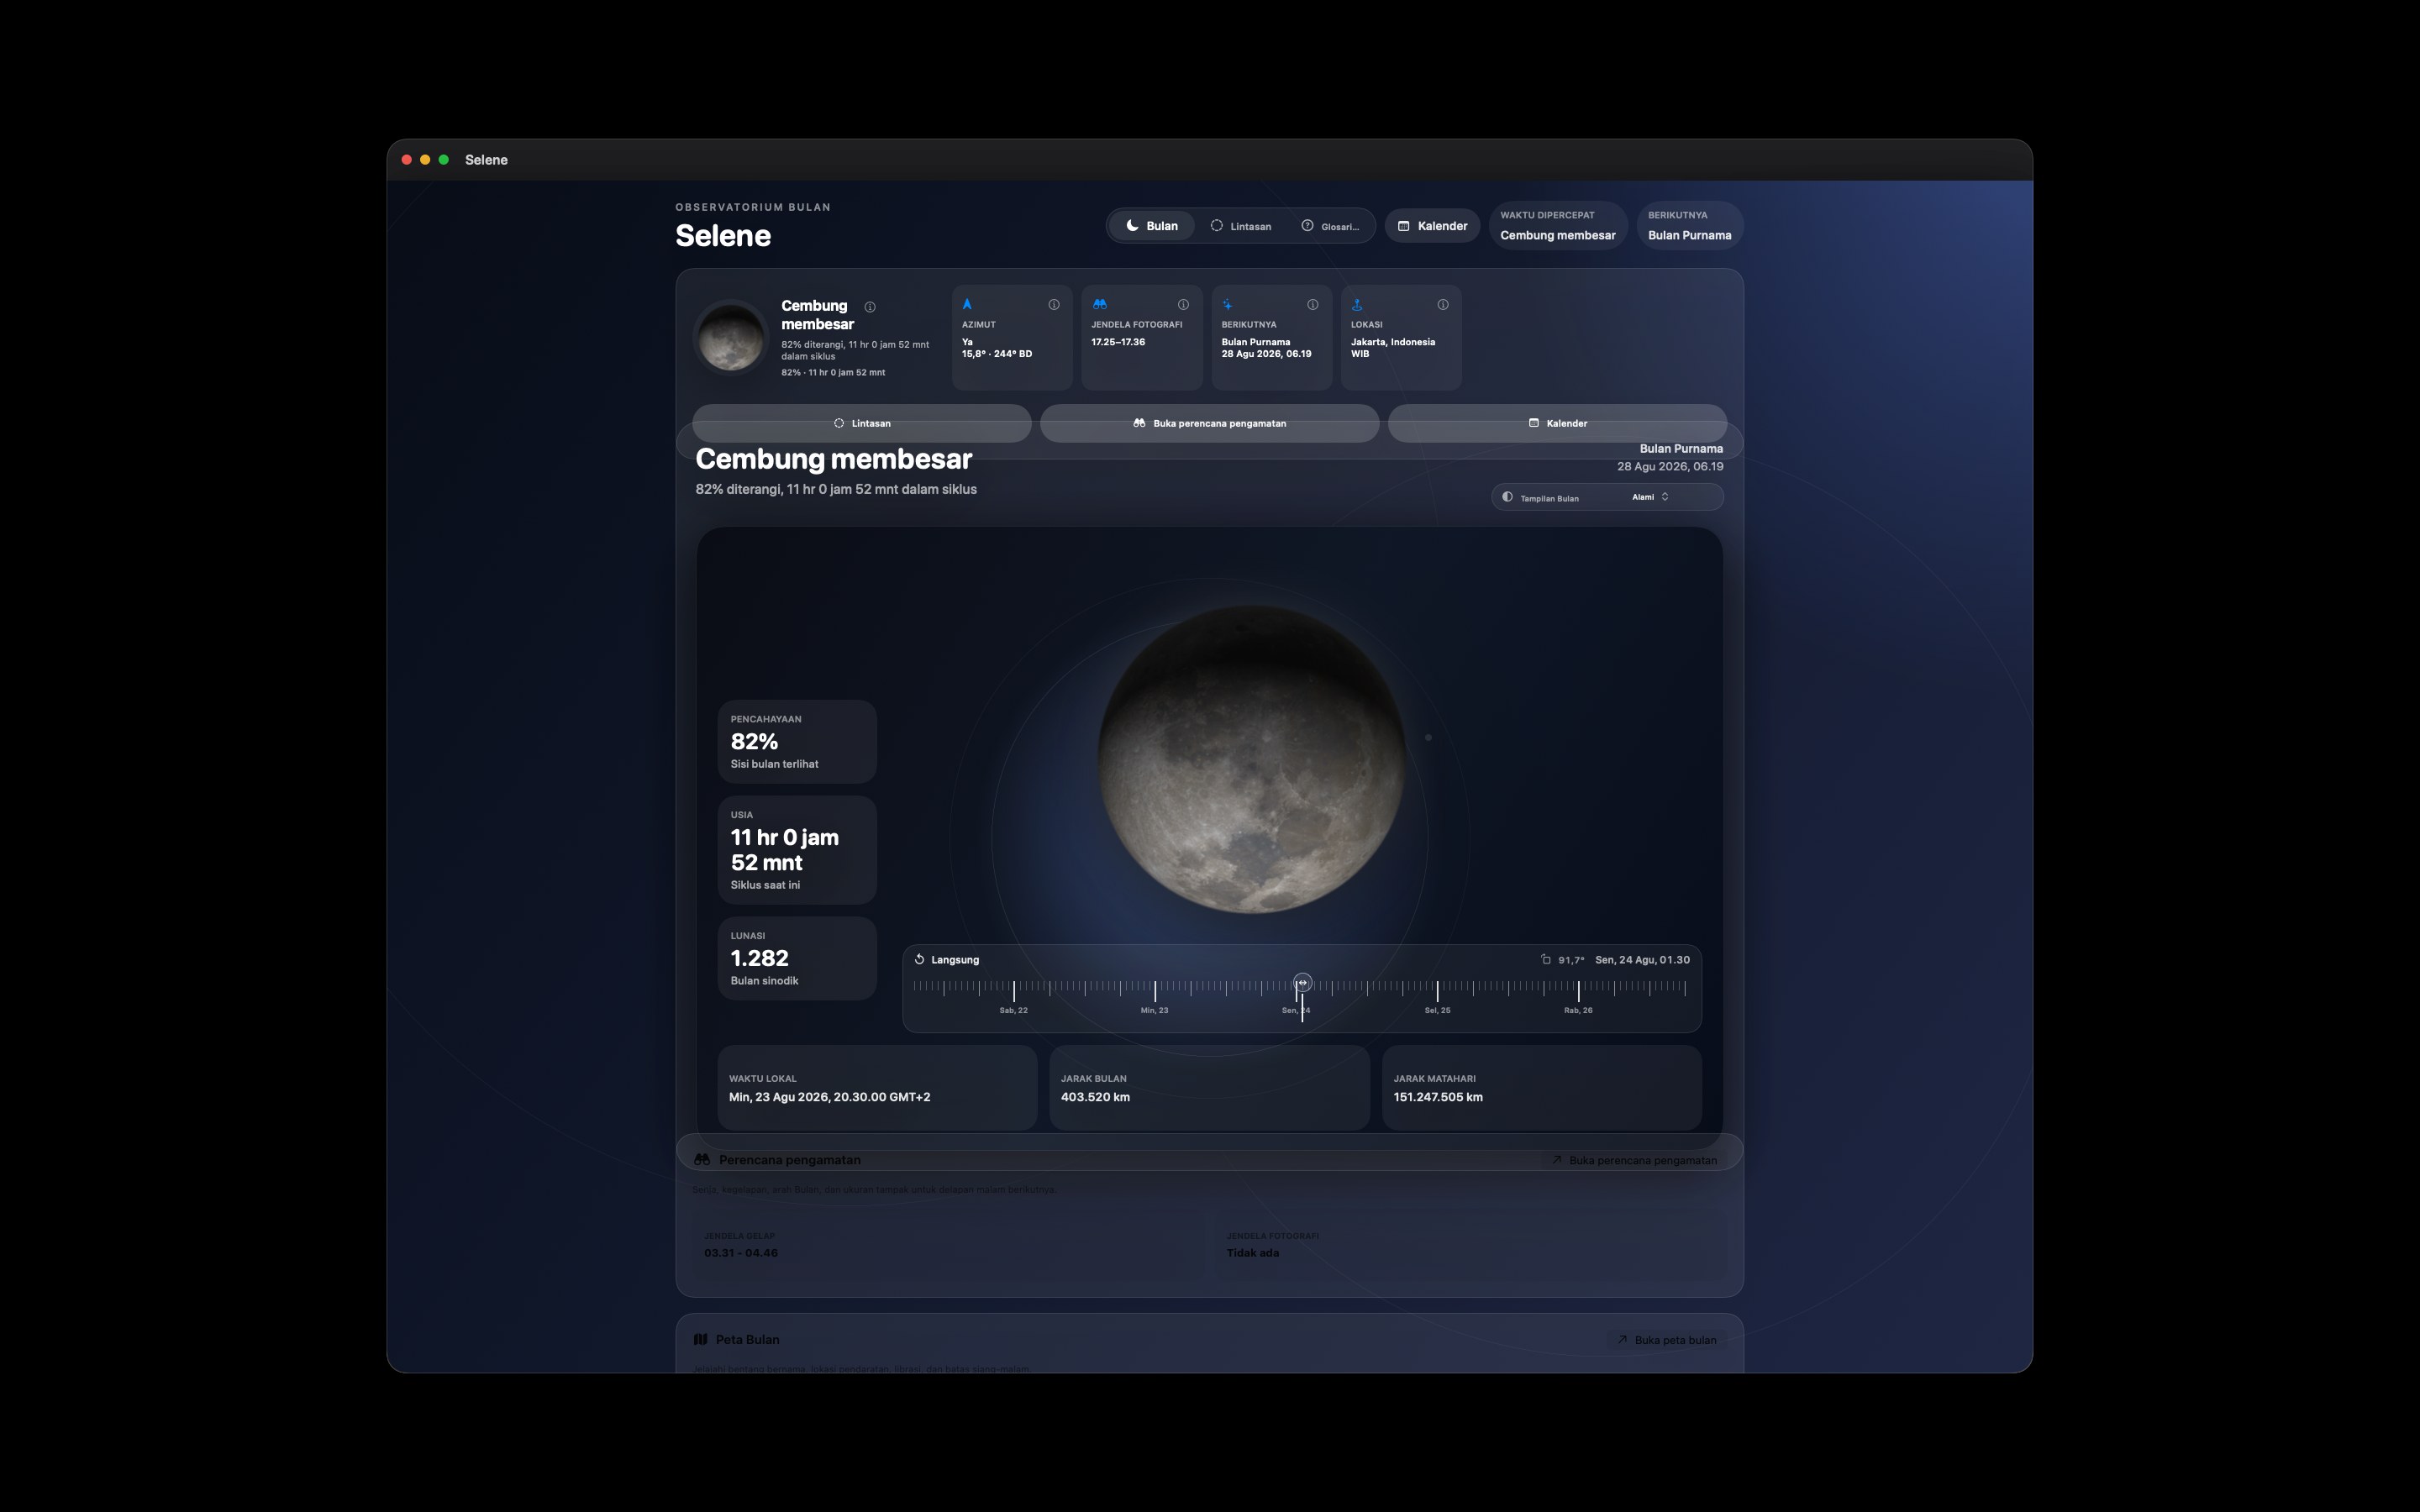Click the '28 Agu 2026, 06.19' date text
The width and height of the screenshot is (2420, 1512).
1670,467
